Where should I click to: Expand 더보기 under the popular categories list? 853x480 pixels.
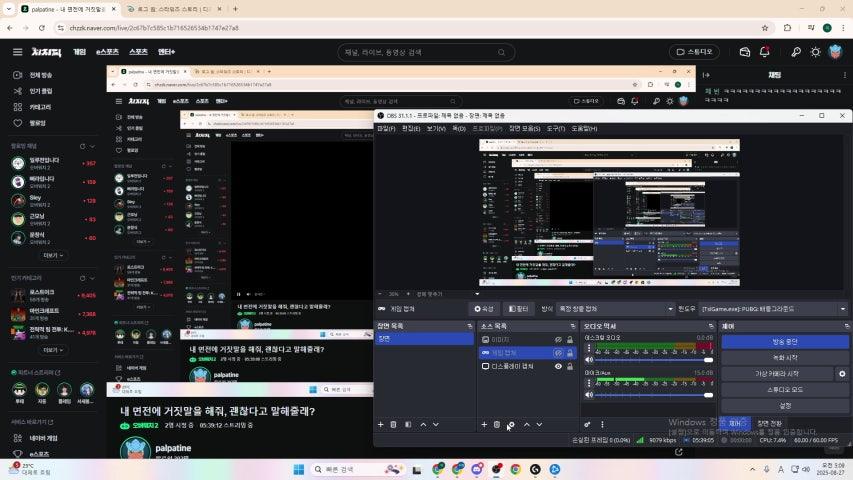[x=53, y=350]
